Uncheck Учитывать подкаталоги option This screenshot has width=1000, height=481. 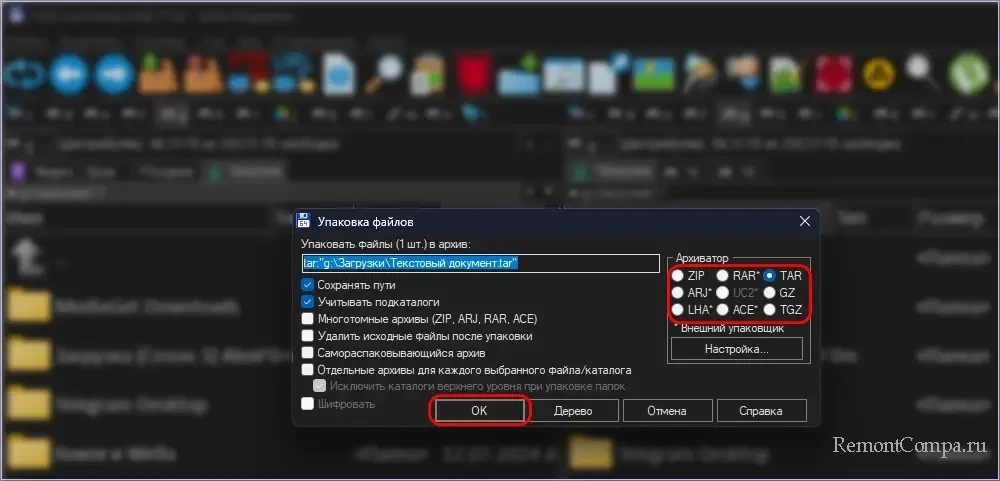308,302
